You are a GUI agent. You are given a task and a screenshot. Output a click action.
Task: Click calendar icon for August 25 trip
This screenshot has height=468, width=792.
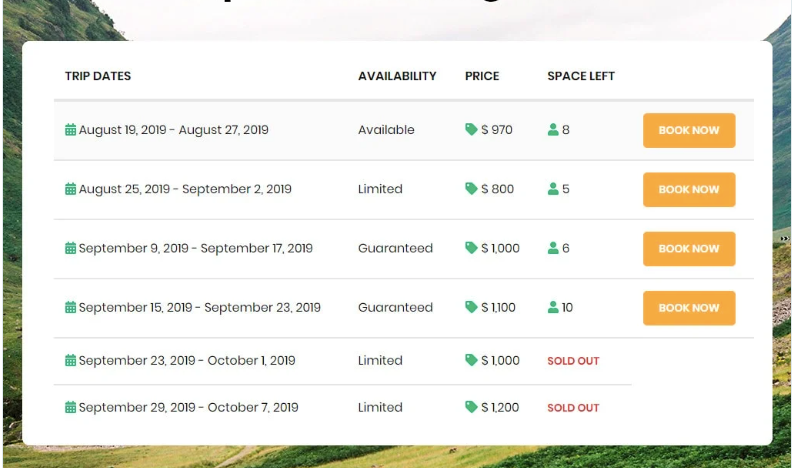[71, 189]
